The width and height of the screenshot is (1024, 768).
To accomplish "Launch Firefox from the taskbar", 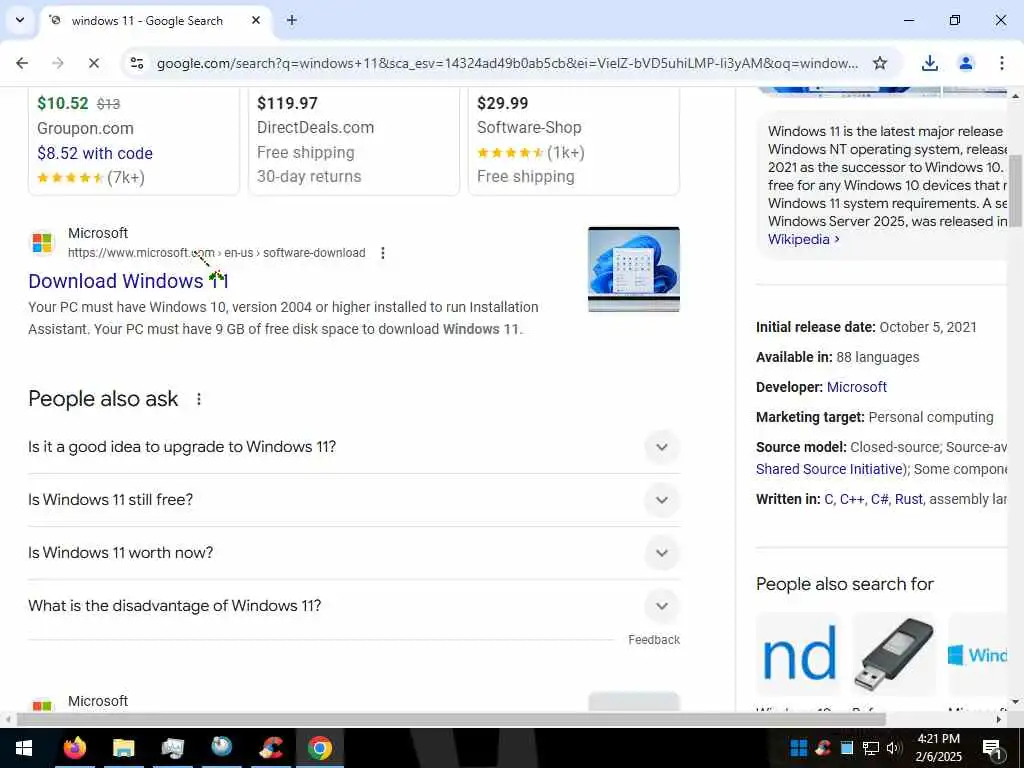I will click(74, 748).
